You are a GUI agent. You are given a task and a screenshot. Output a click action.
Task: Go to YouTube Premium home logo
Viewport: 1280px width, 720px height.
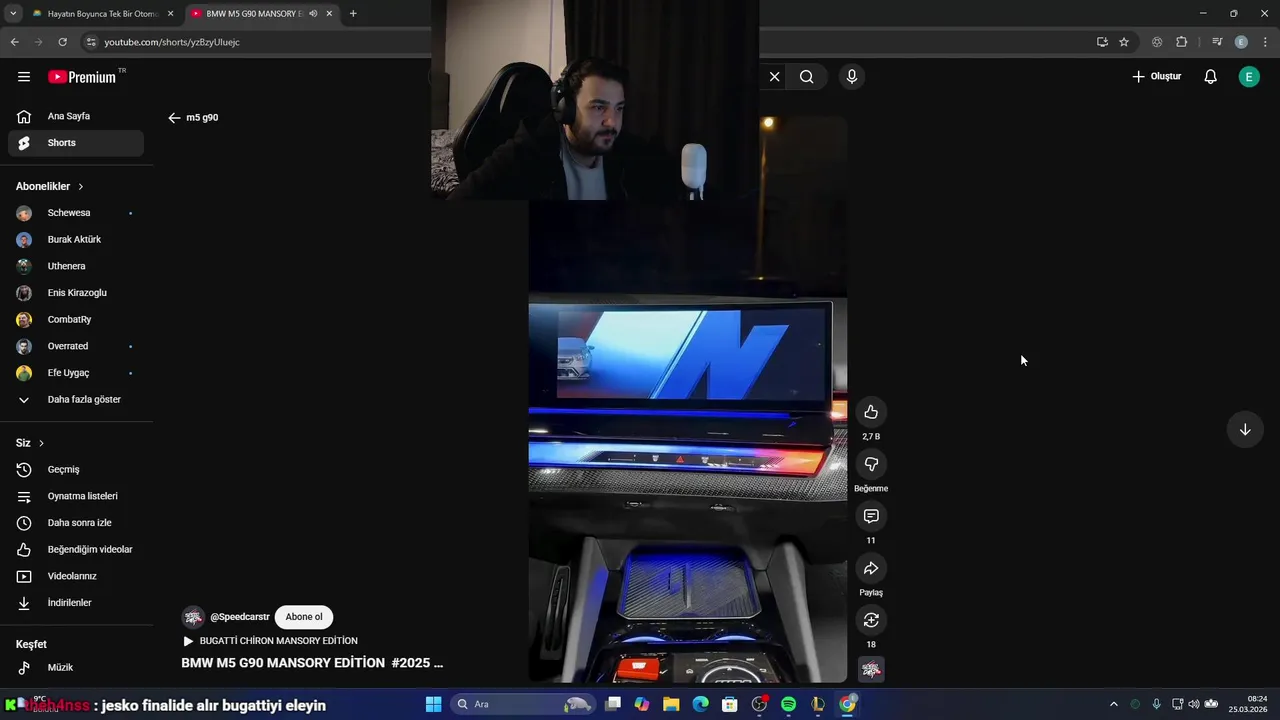[x=82, y=77]
